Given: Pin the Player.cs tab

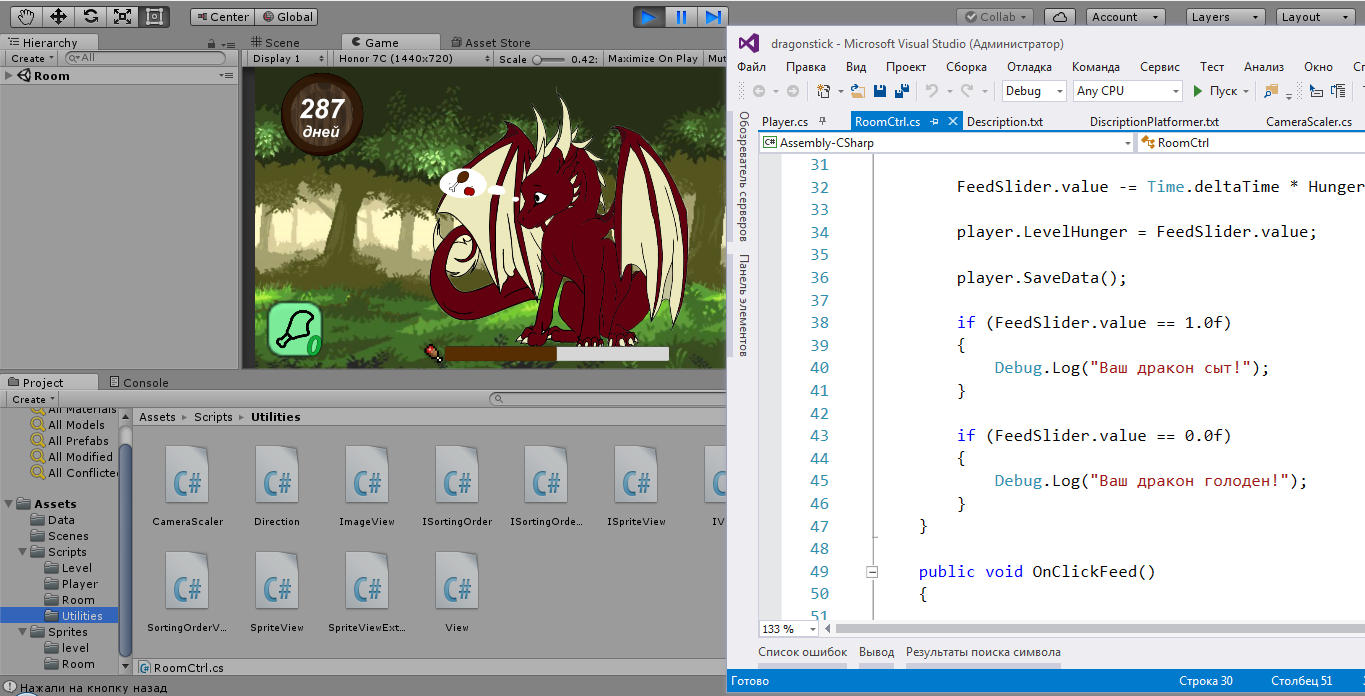Looking at the screenshot, I should (x=823, y=122).
